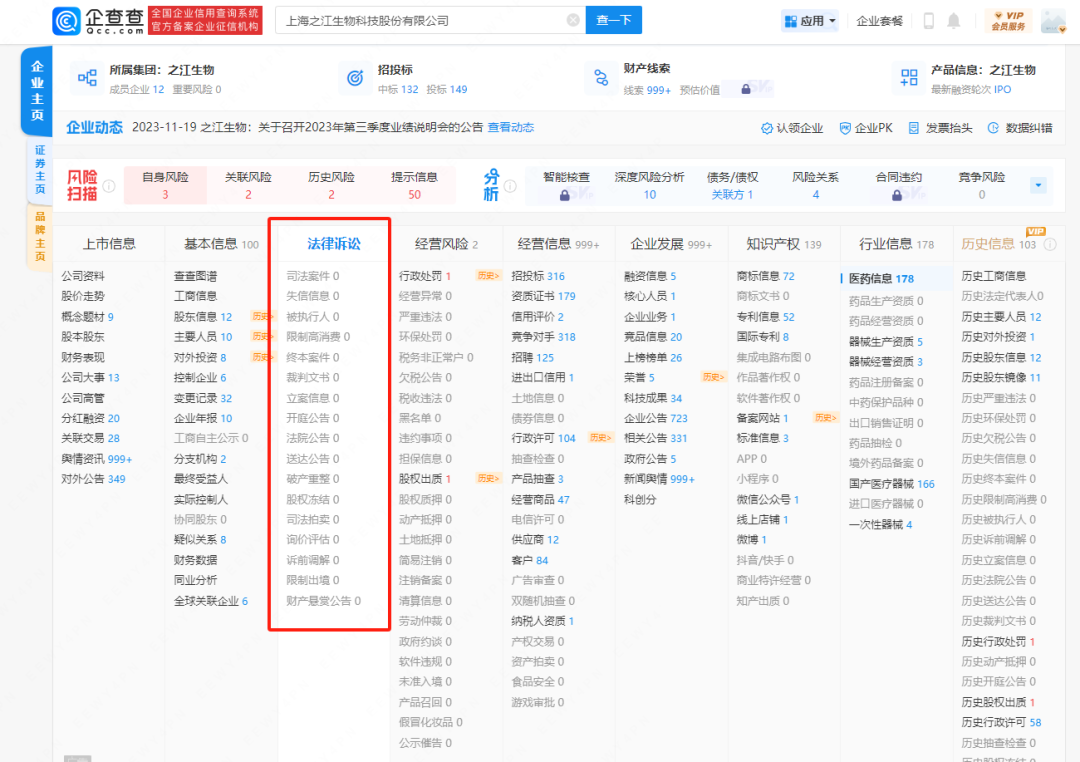Click info icon beside 分析

pyautogui.click(x=510, y=186)
